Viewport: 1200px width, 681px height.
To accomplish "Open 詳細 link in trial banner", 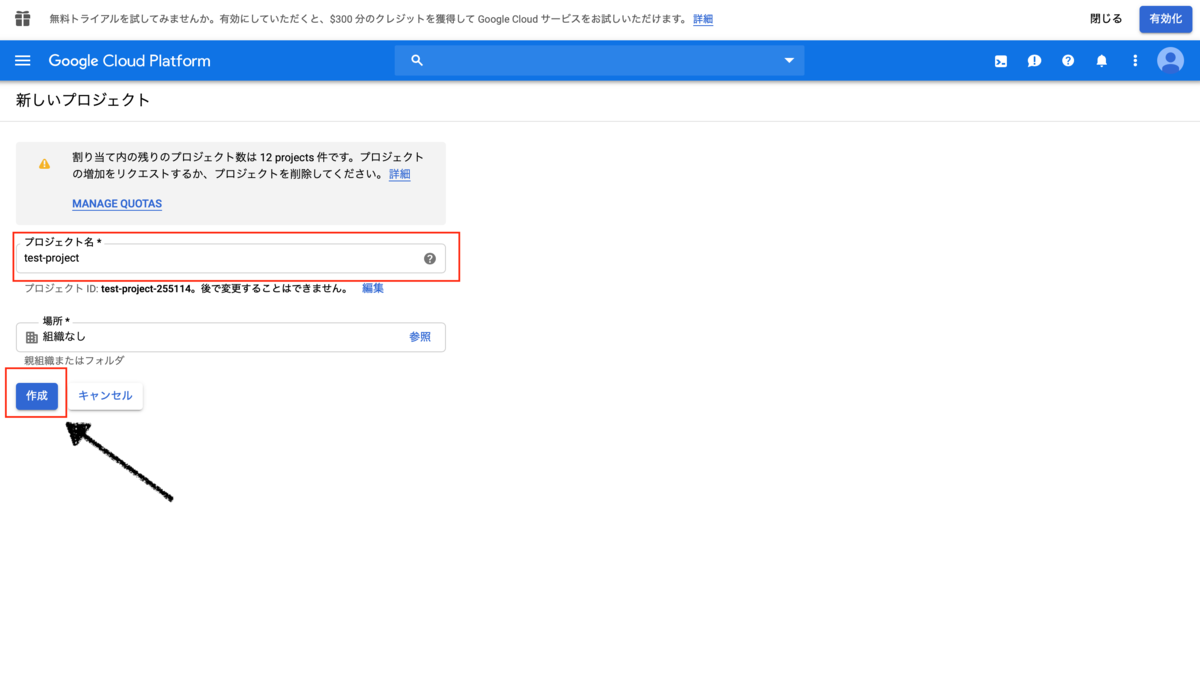I will coord(703,19).
